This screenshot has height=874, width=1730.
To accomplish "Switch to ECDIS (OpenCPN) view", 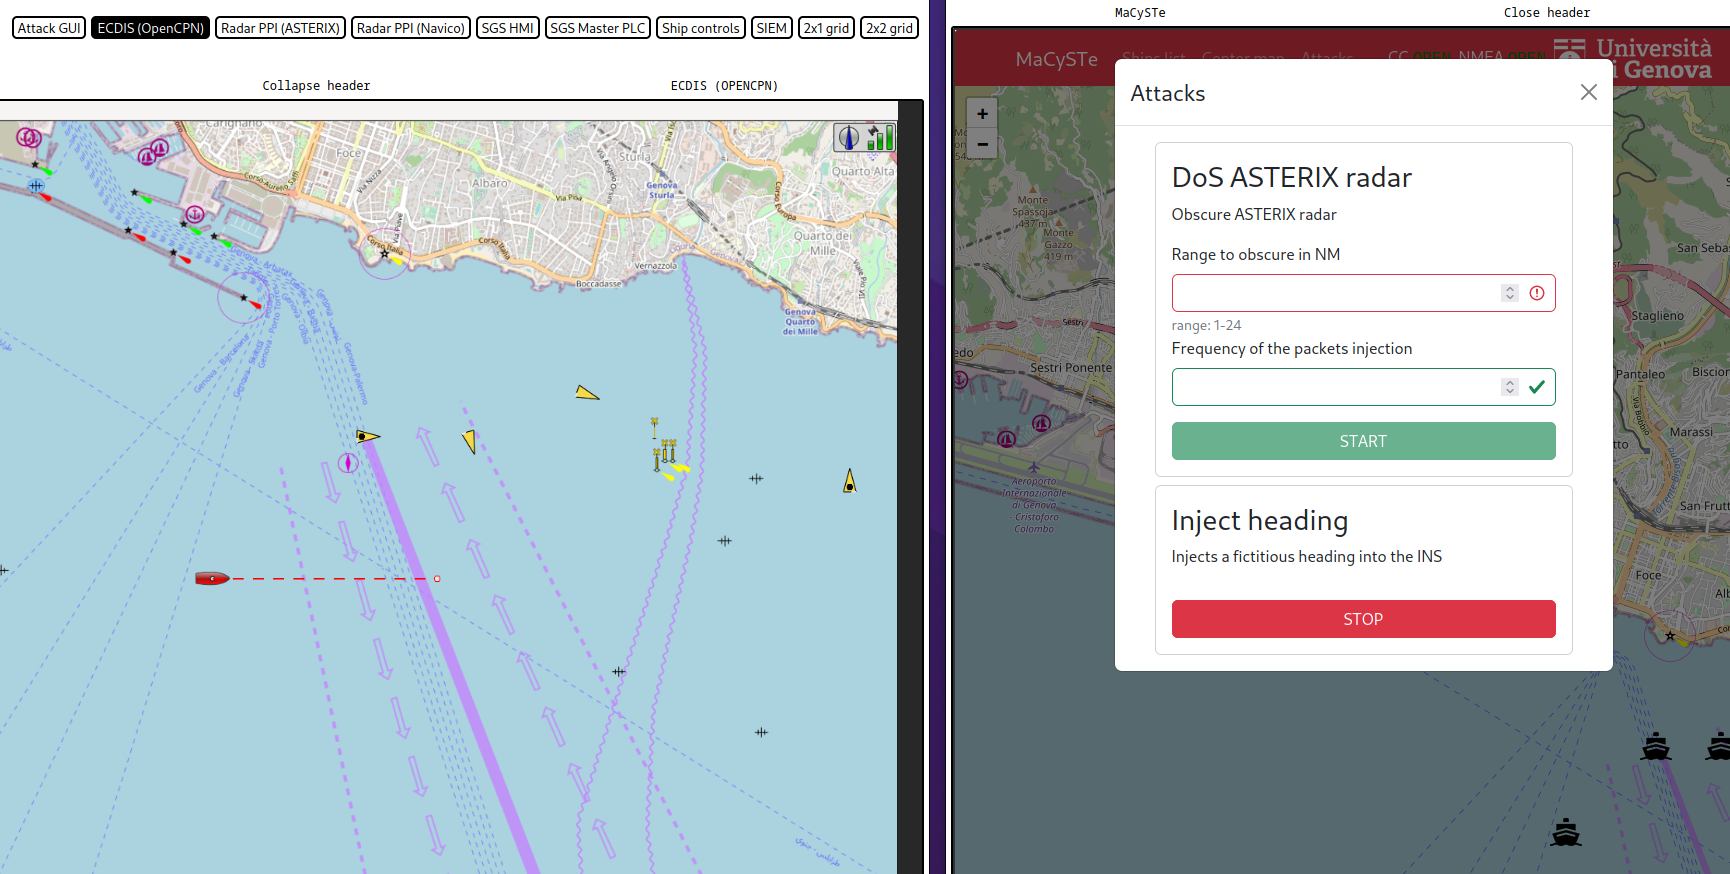I will tap(150, 28).
